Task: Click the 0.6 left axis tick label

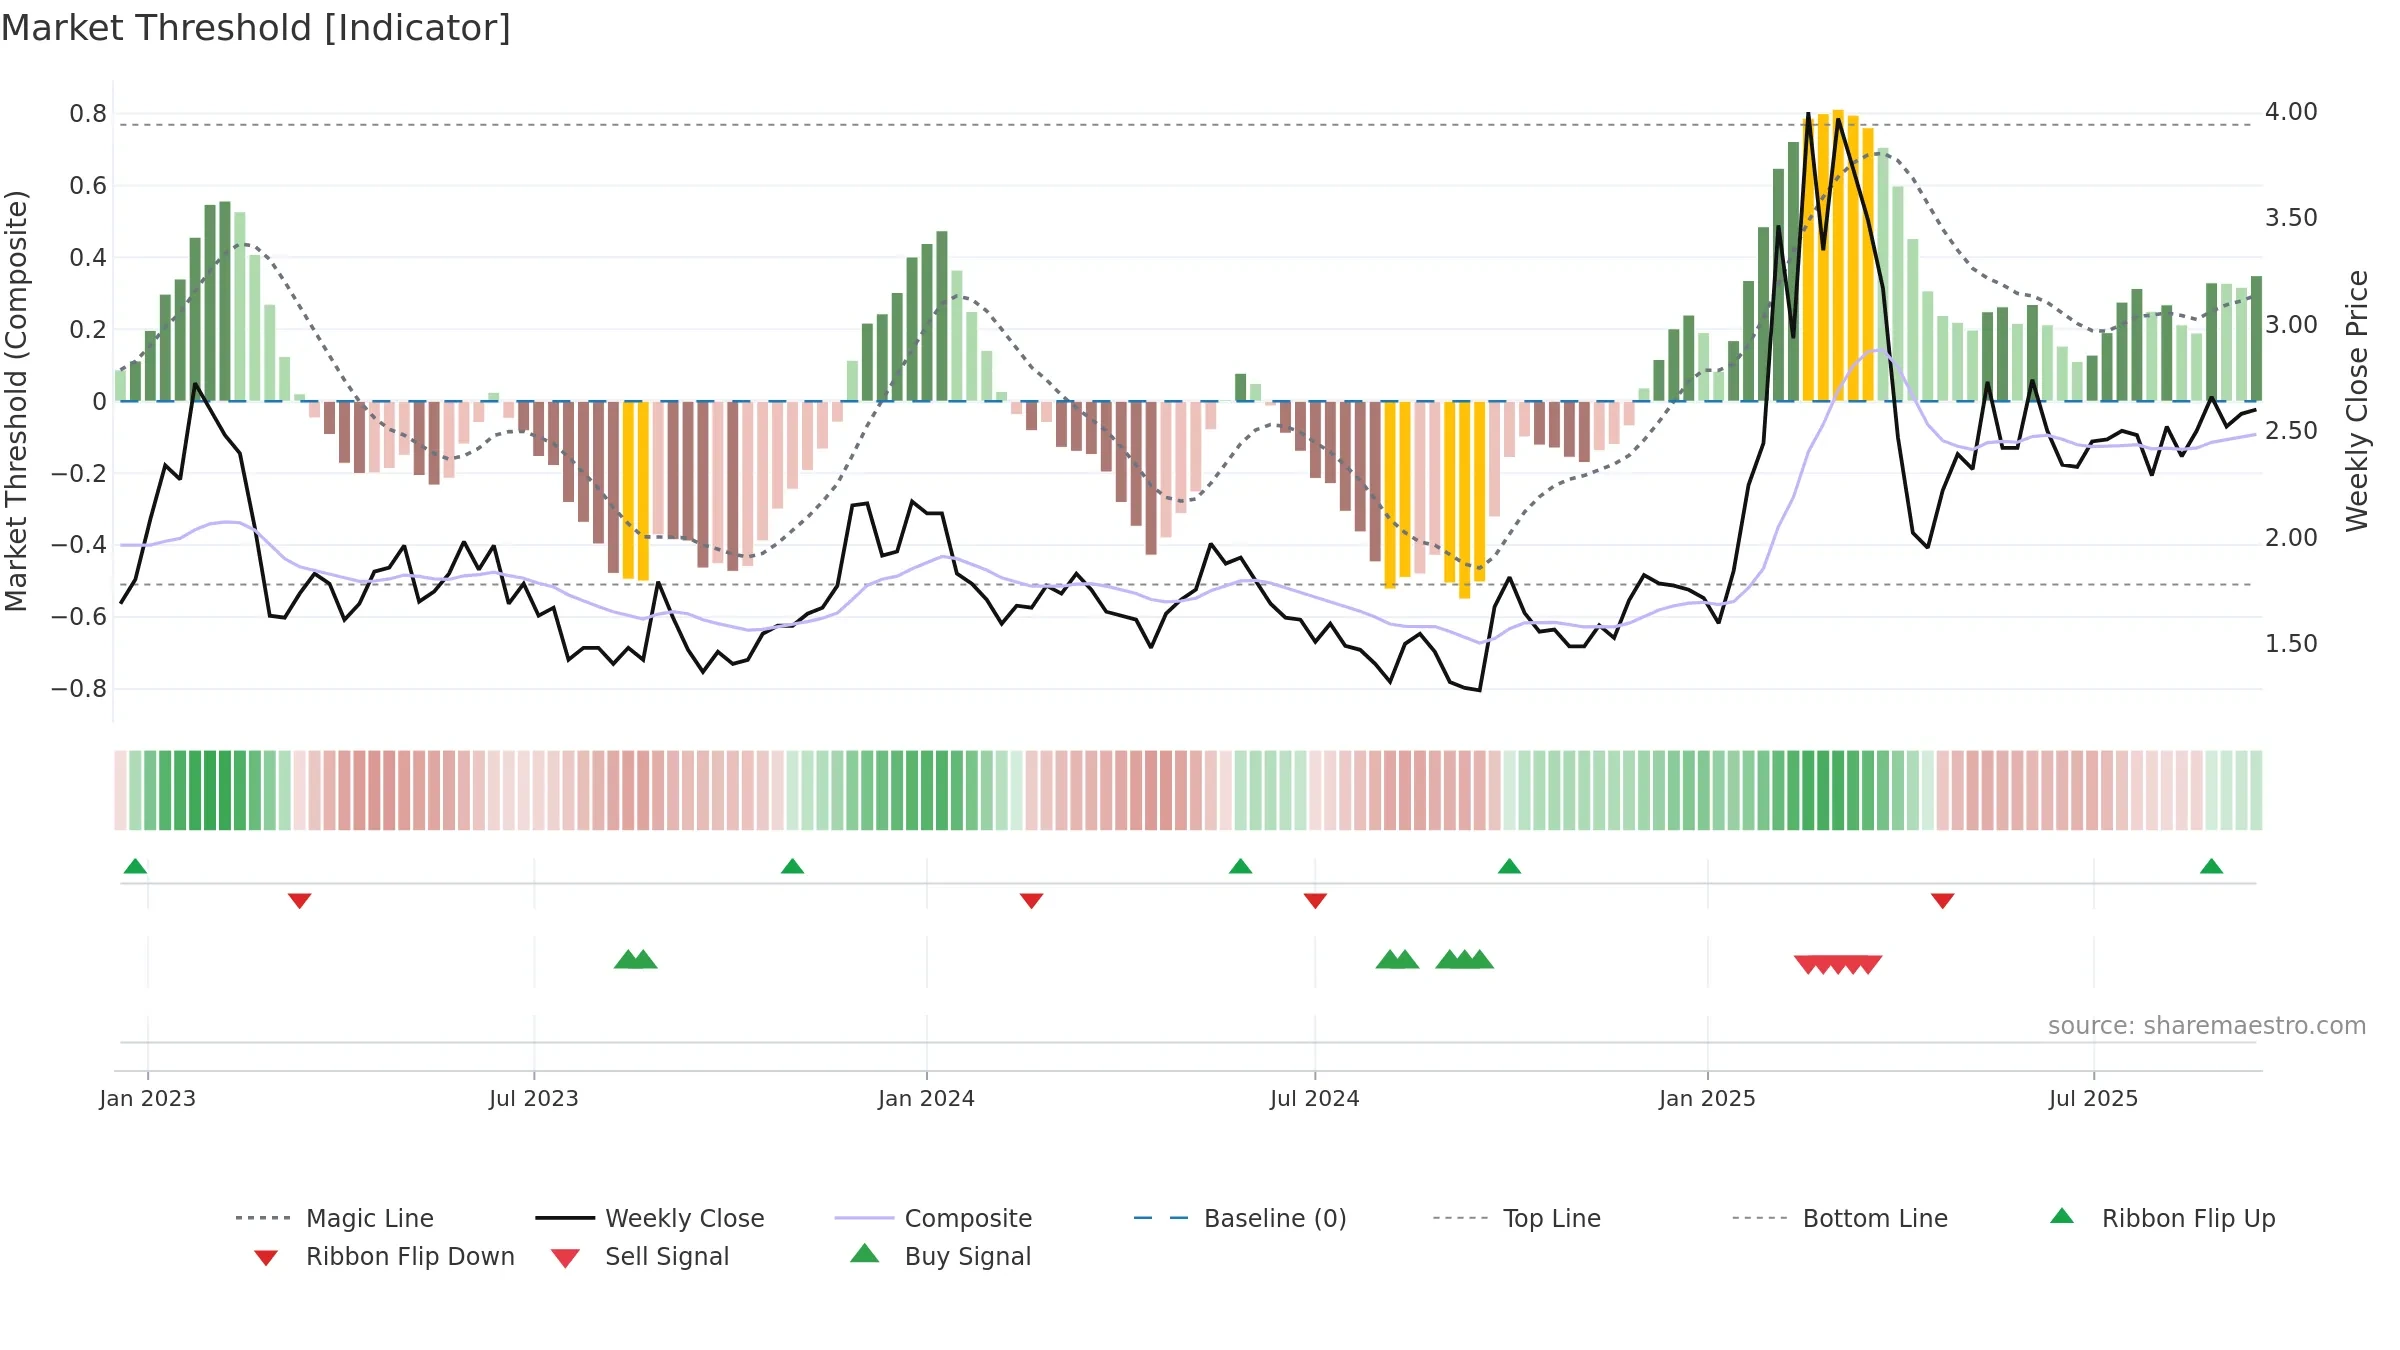Action: (88, 185)
